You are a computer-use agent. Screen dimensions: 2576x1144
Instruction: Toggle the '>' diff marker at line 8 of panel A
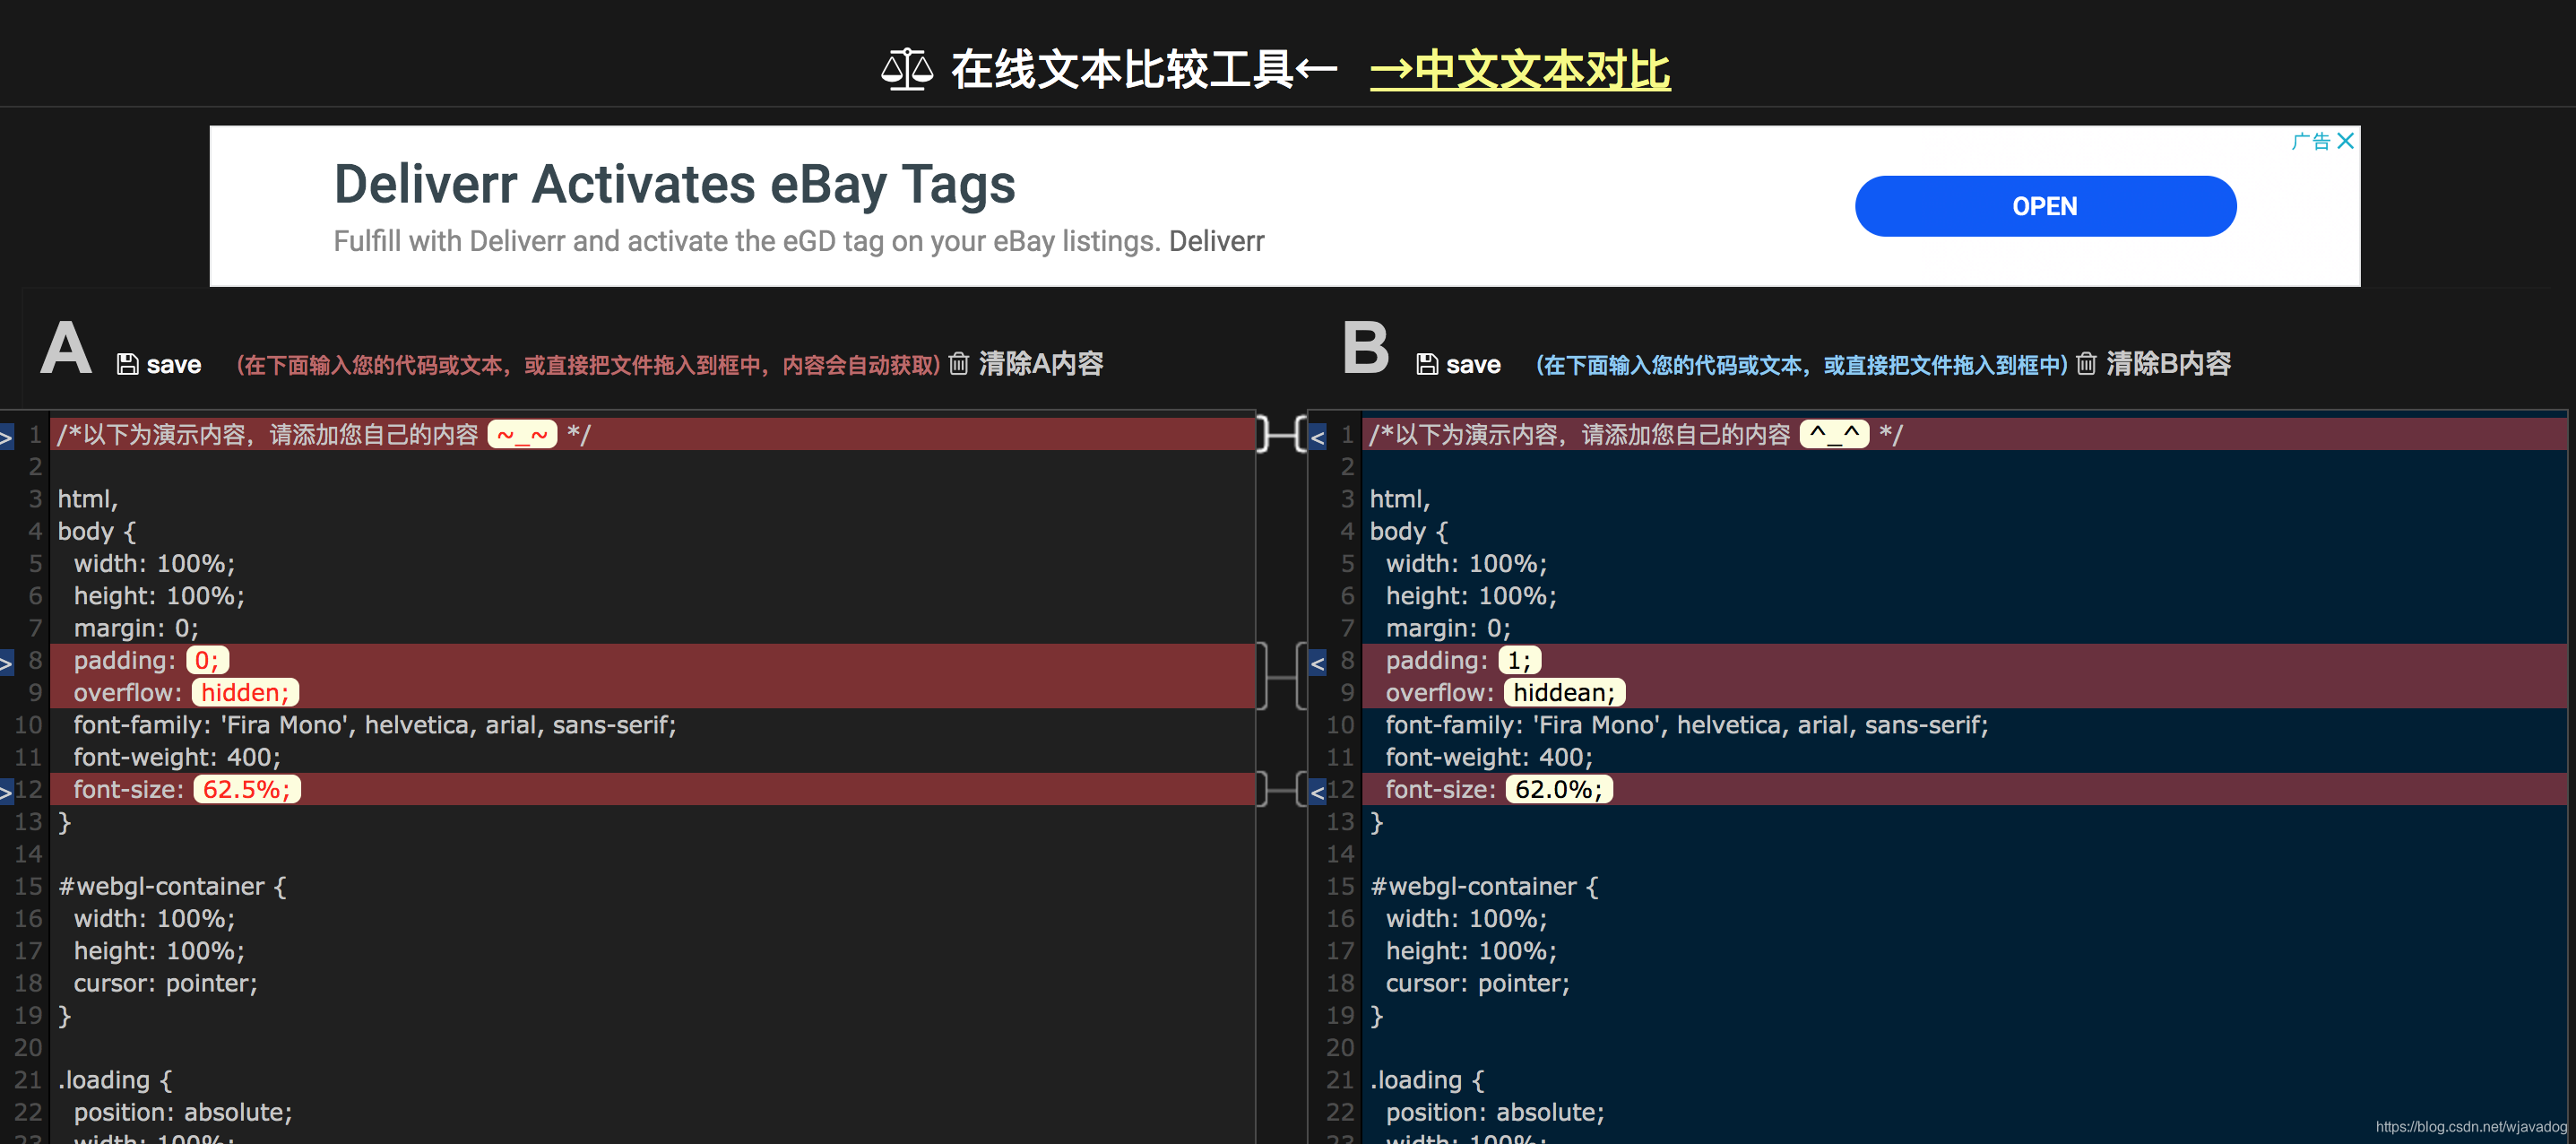pos(6,660)
